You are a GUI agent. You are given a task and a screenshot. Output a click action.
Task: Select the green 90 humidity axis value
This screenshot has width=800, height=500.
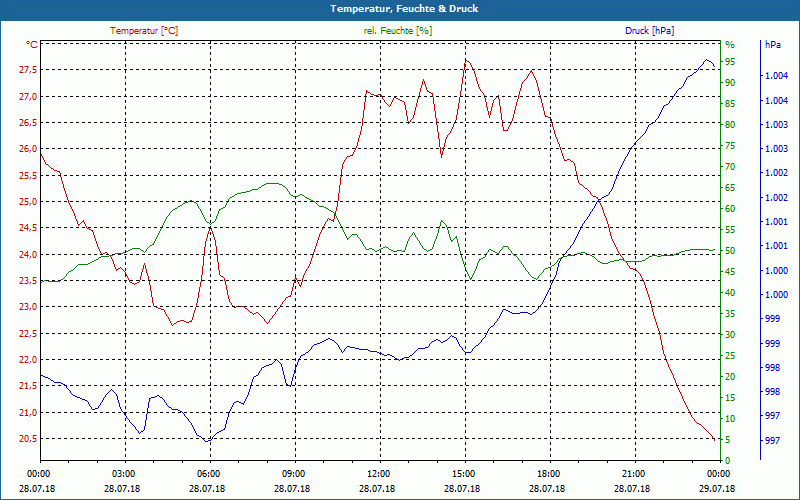pos(730,83)
